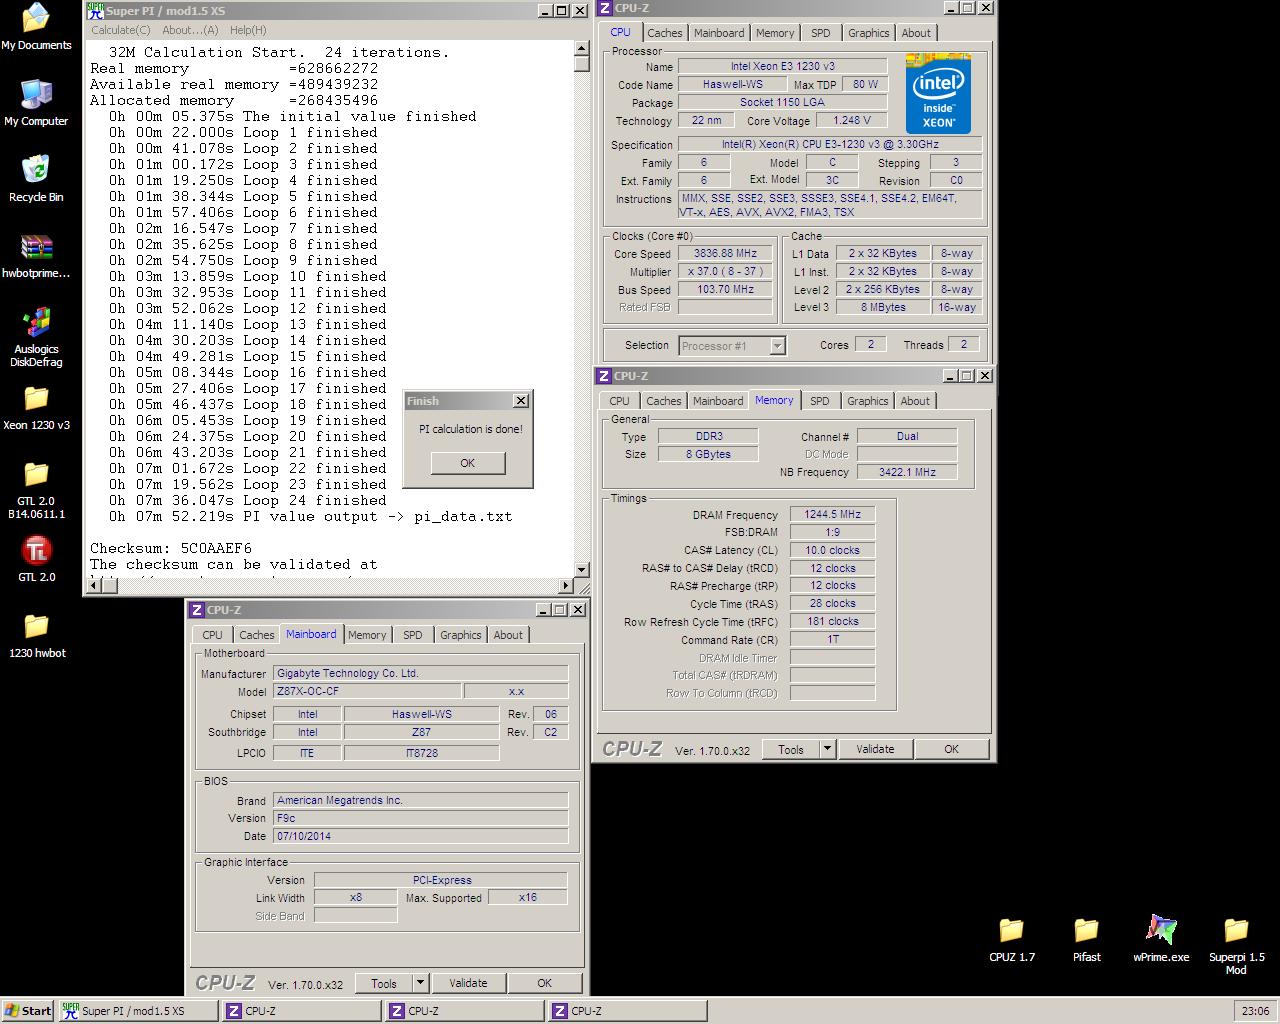
Task: Open the Graphics tab in top CPU-Z window
Action: [x=869, y=33]
